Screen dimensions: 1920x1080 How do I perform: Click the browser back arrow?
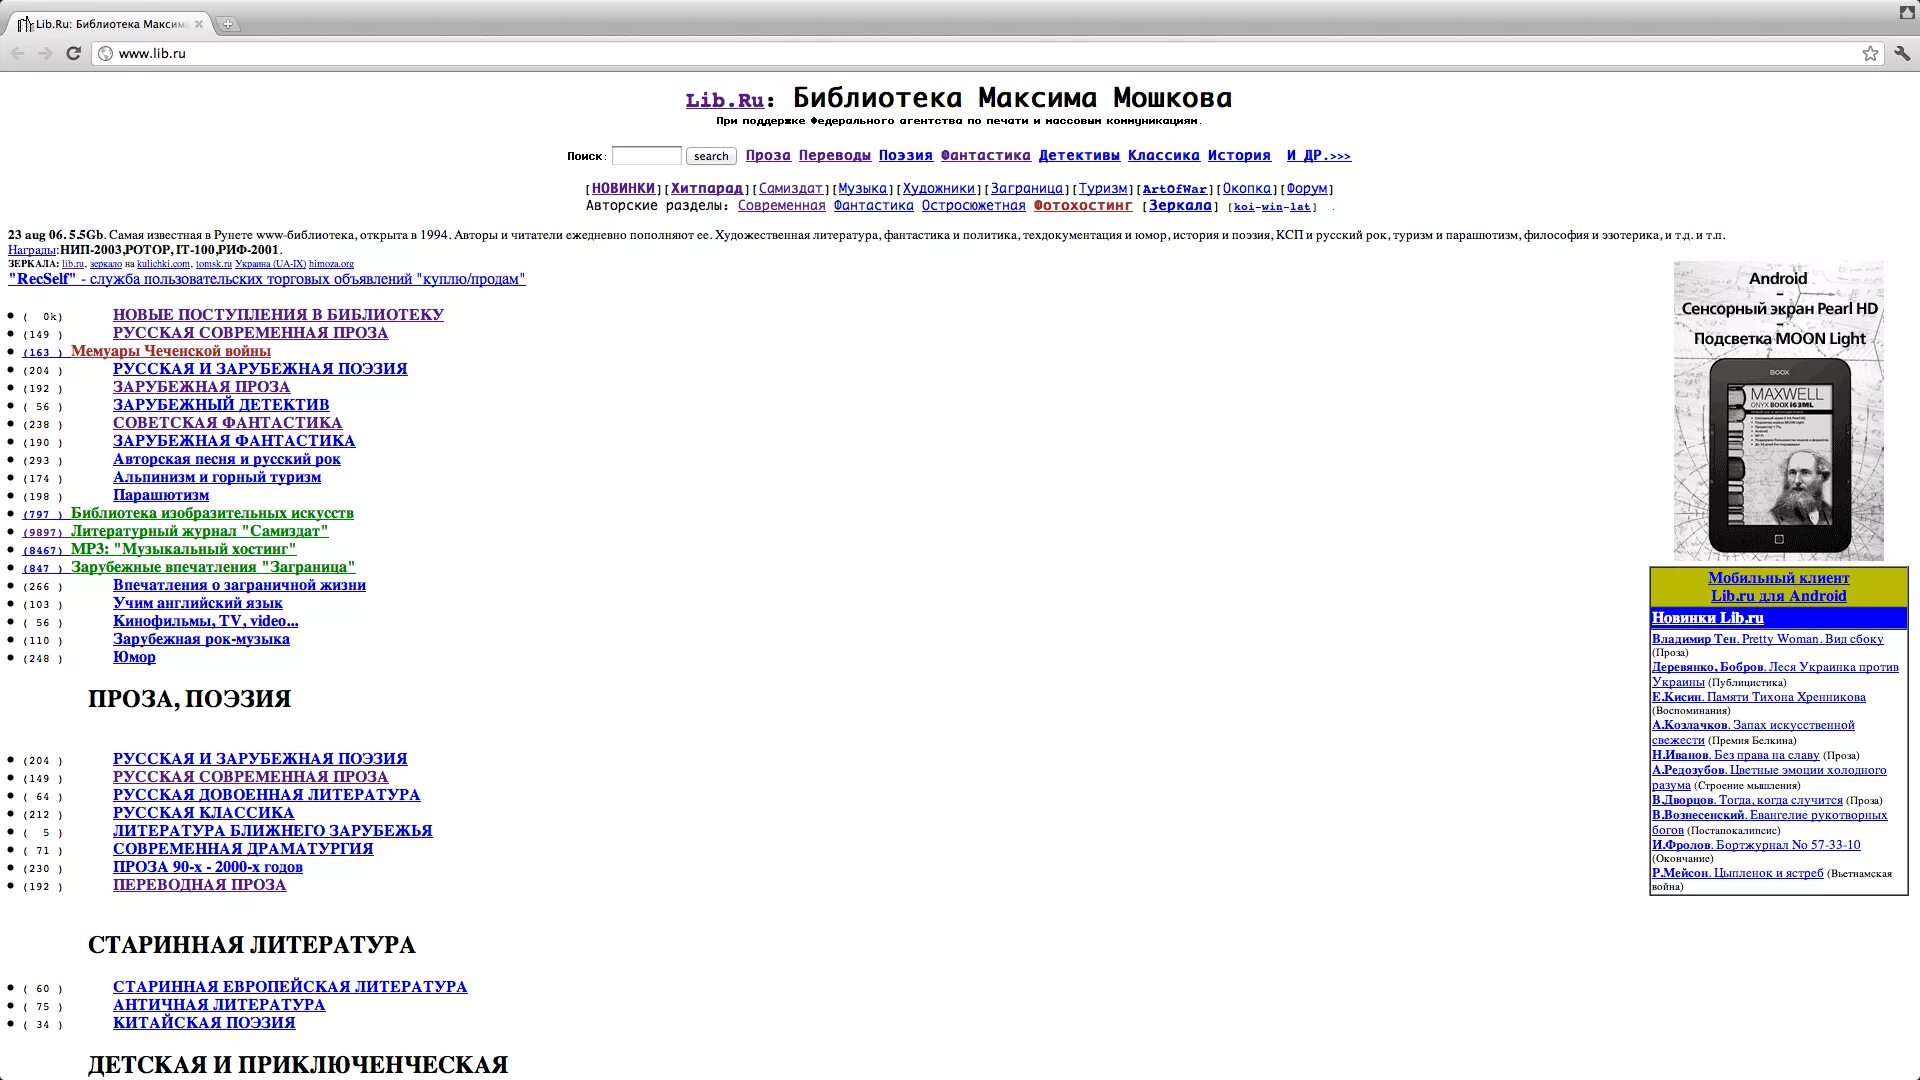18,53
